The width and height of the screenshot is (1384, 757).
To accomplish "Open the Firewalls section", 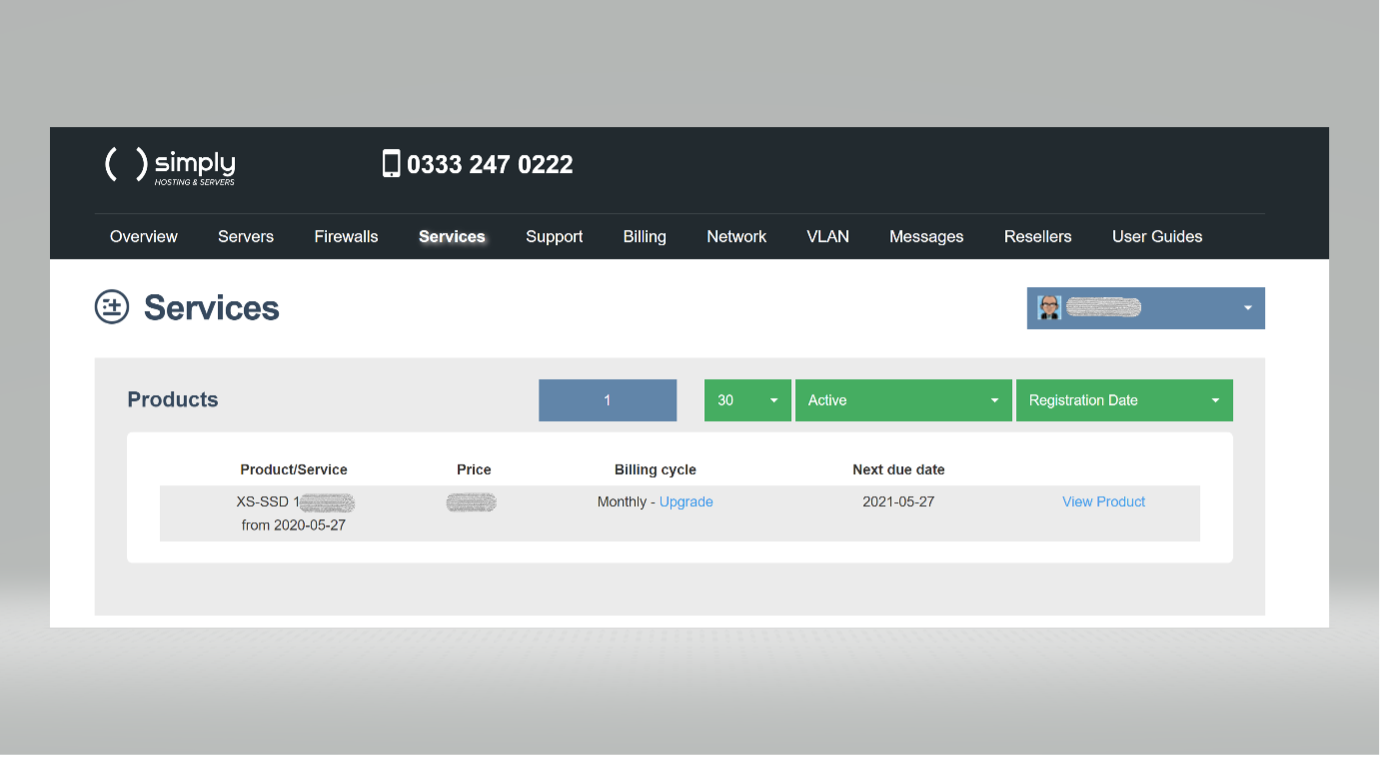I will 346,236.
